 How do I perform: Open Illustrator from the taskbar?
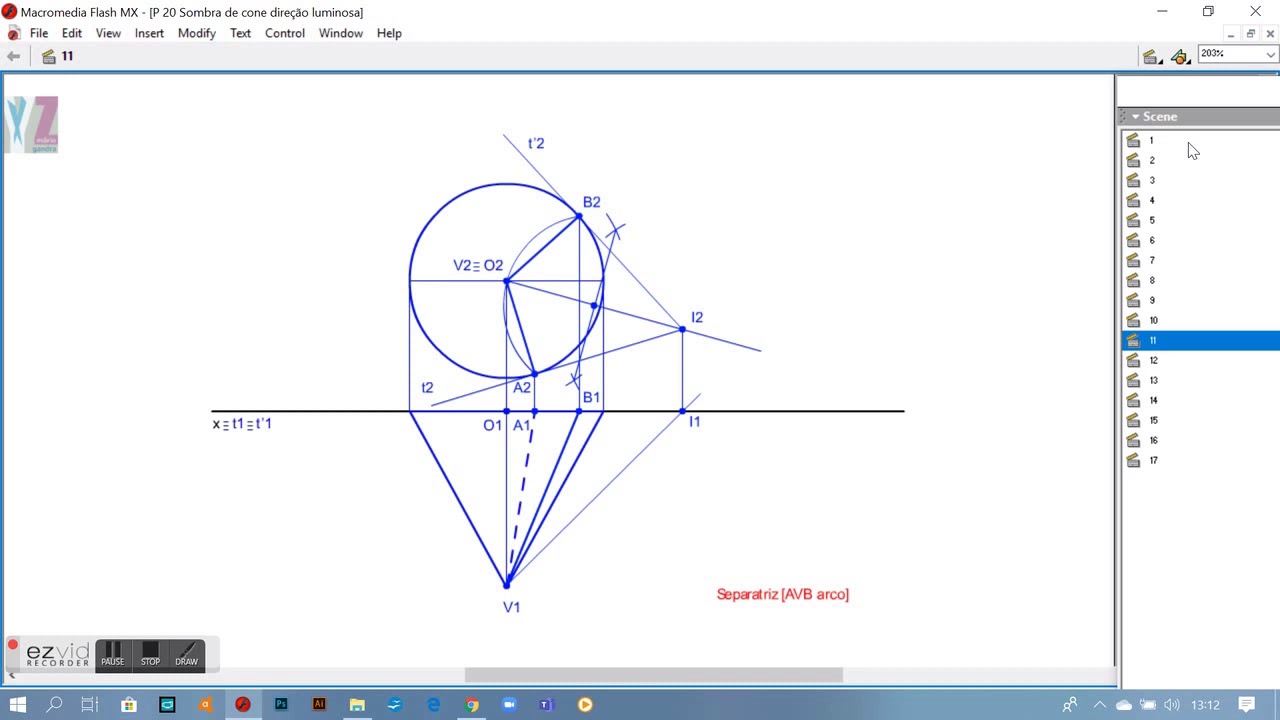tap(319, 705)
